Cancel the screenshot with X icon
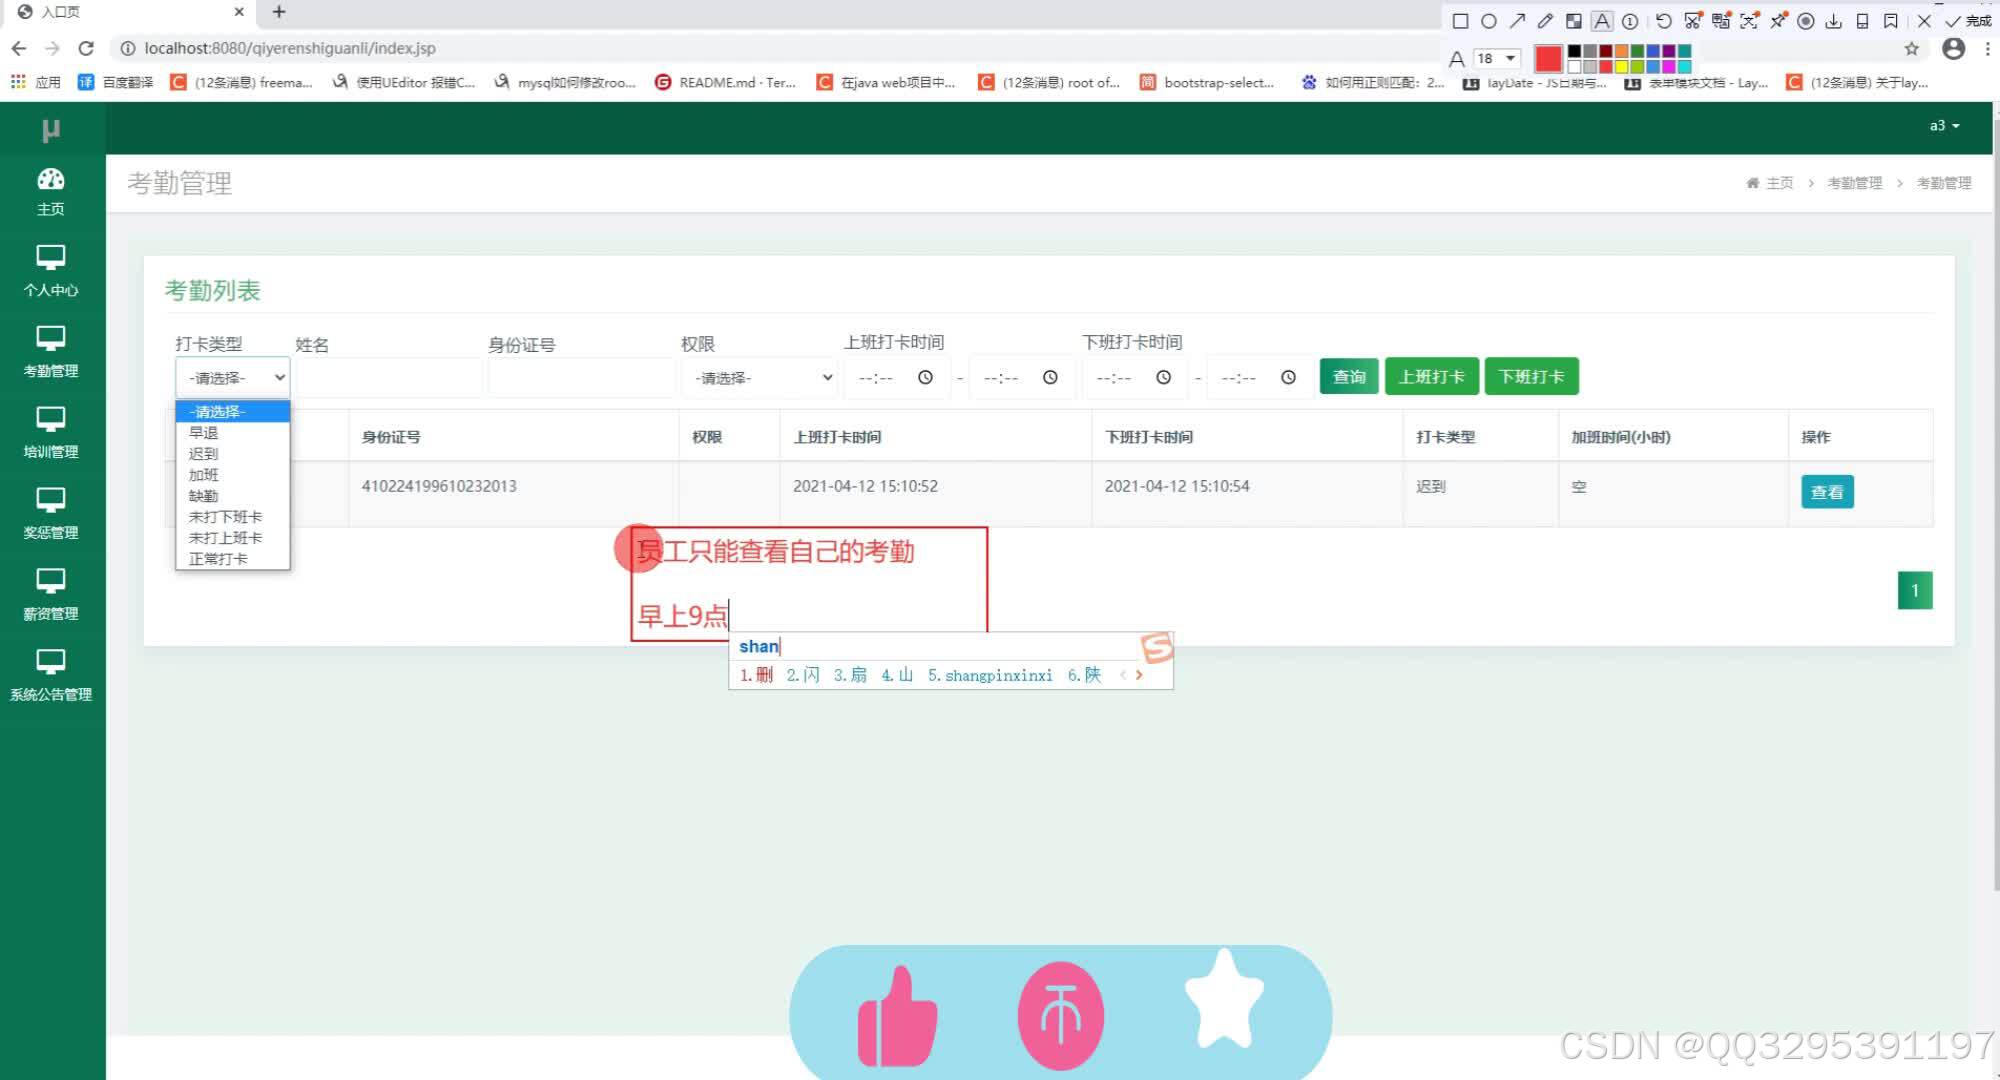 tap(1924, 21)
